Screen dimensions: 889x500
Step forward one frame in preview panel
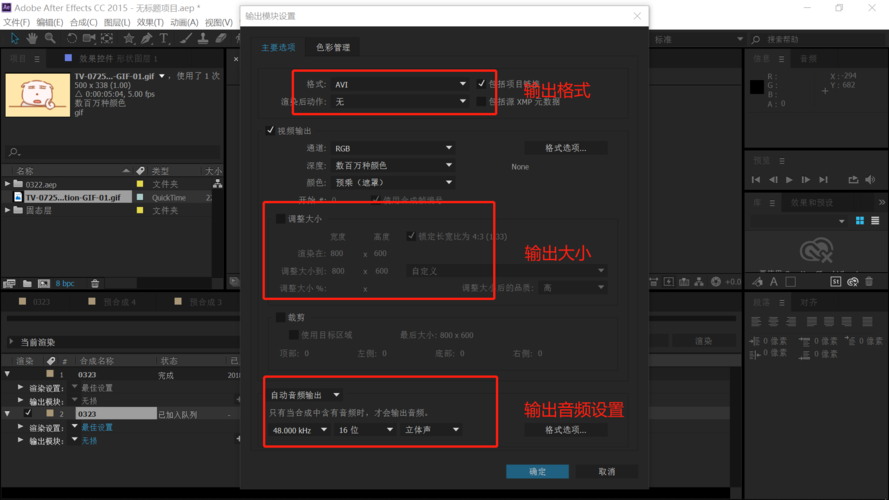coord(806,180)
